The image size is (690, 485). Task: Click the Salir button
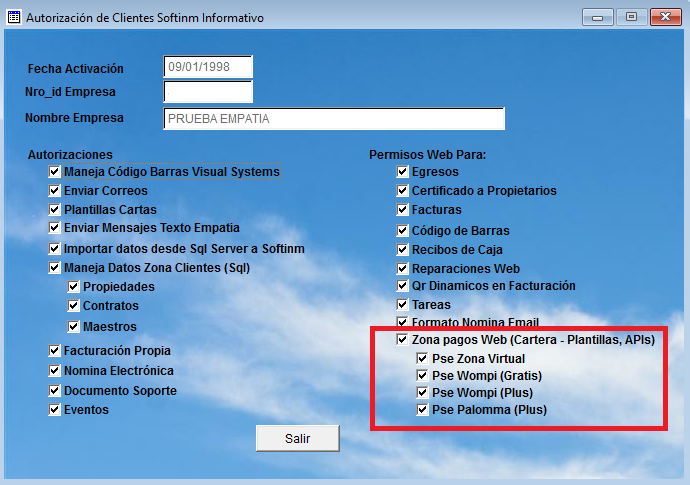coord(298,438)
